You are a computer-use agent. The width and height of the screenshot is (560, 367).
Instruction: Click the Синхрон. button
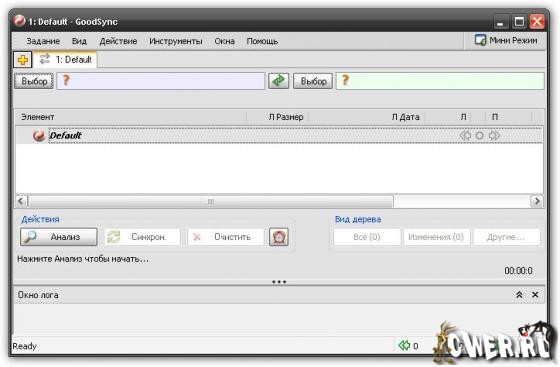[142, 237]
